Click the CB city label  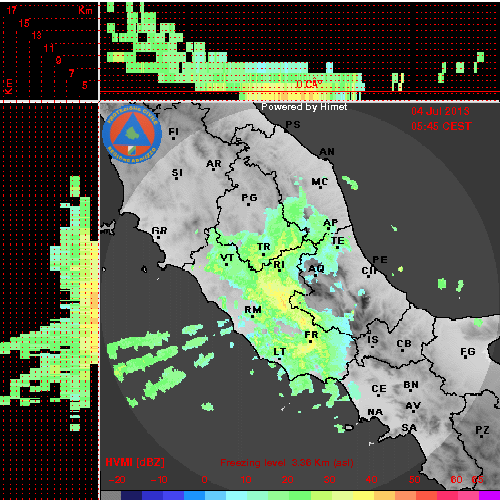click(404, 344)
